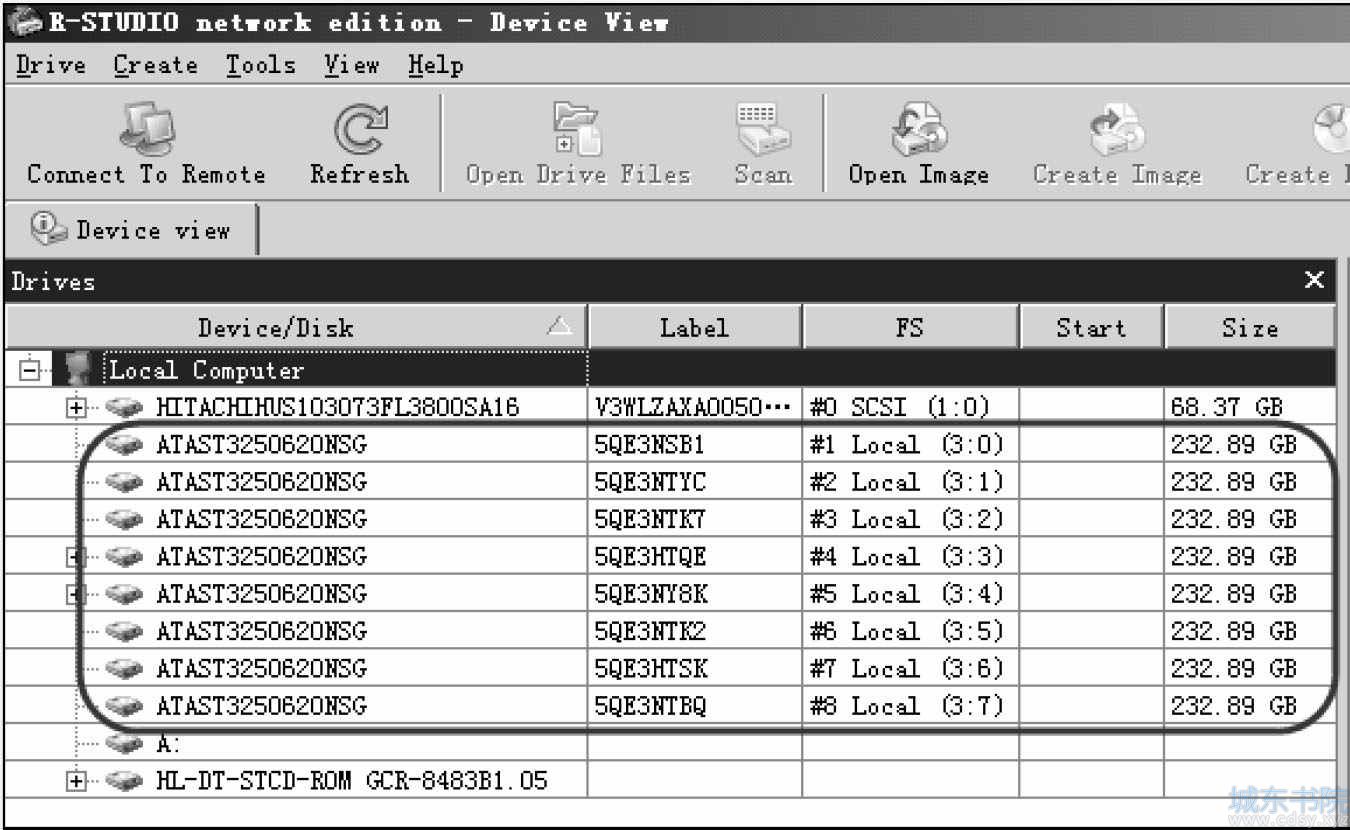Select the Local Computer tree row
1350x830 pixels.
pos(670,370)
